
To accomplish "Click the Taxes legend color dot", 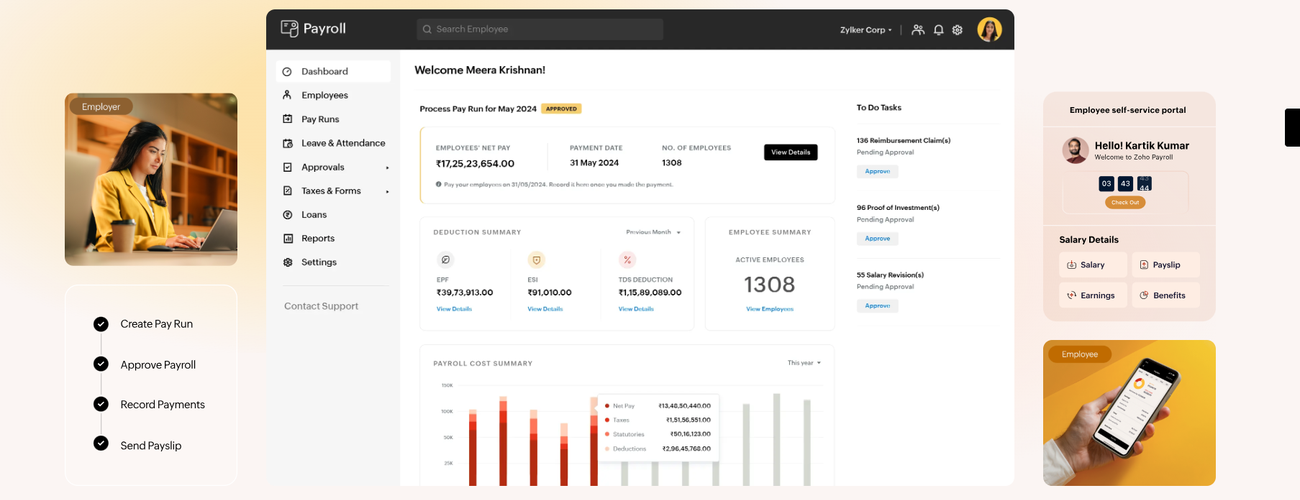I will pyautogui.click(x=607, y=420).
